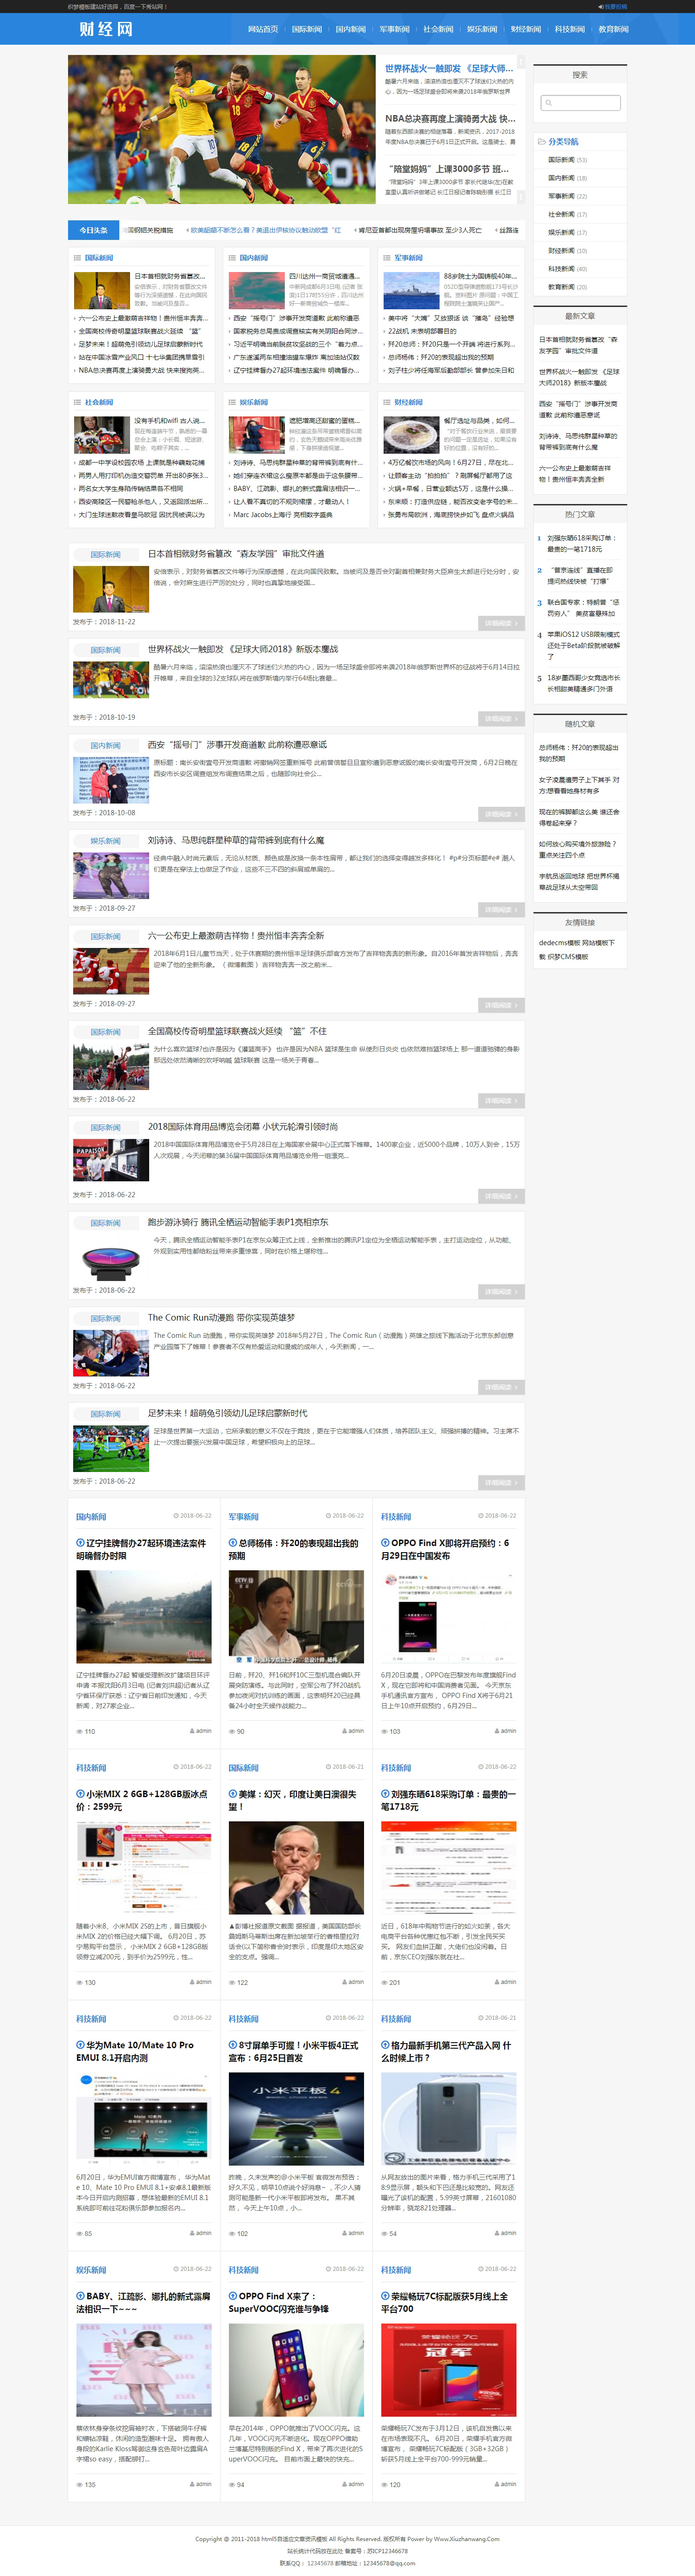Click 详细阅读 button for 刘诗诗、马思纯 article

coord(500,910)
